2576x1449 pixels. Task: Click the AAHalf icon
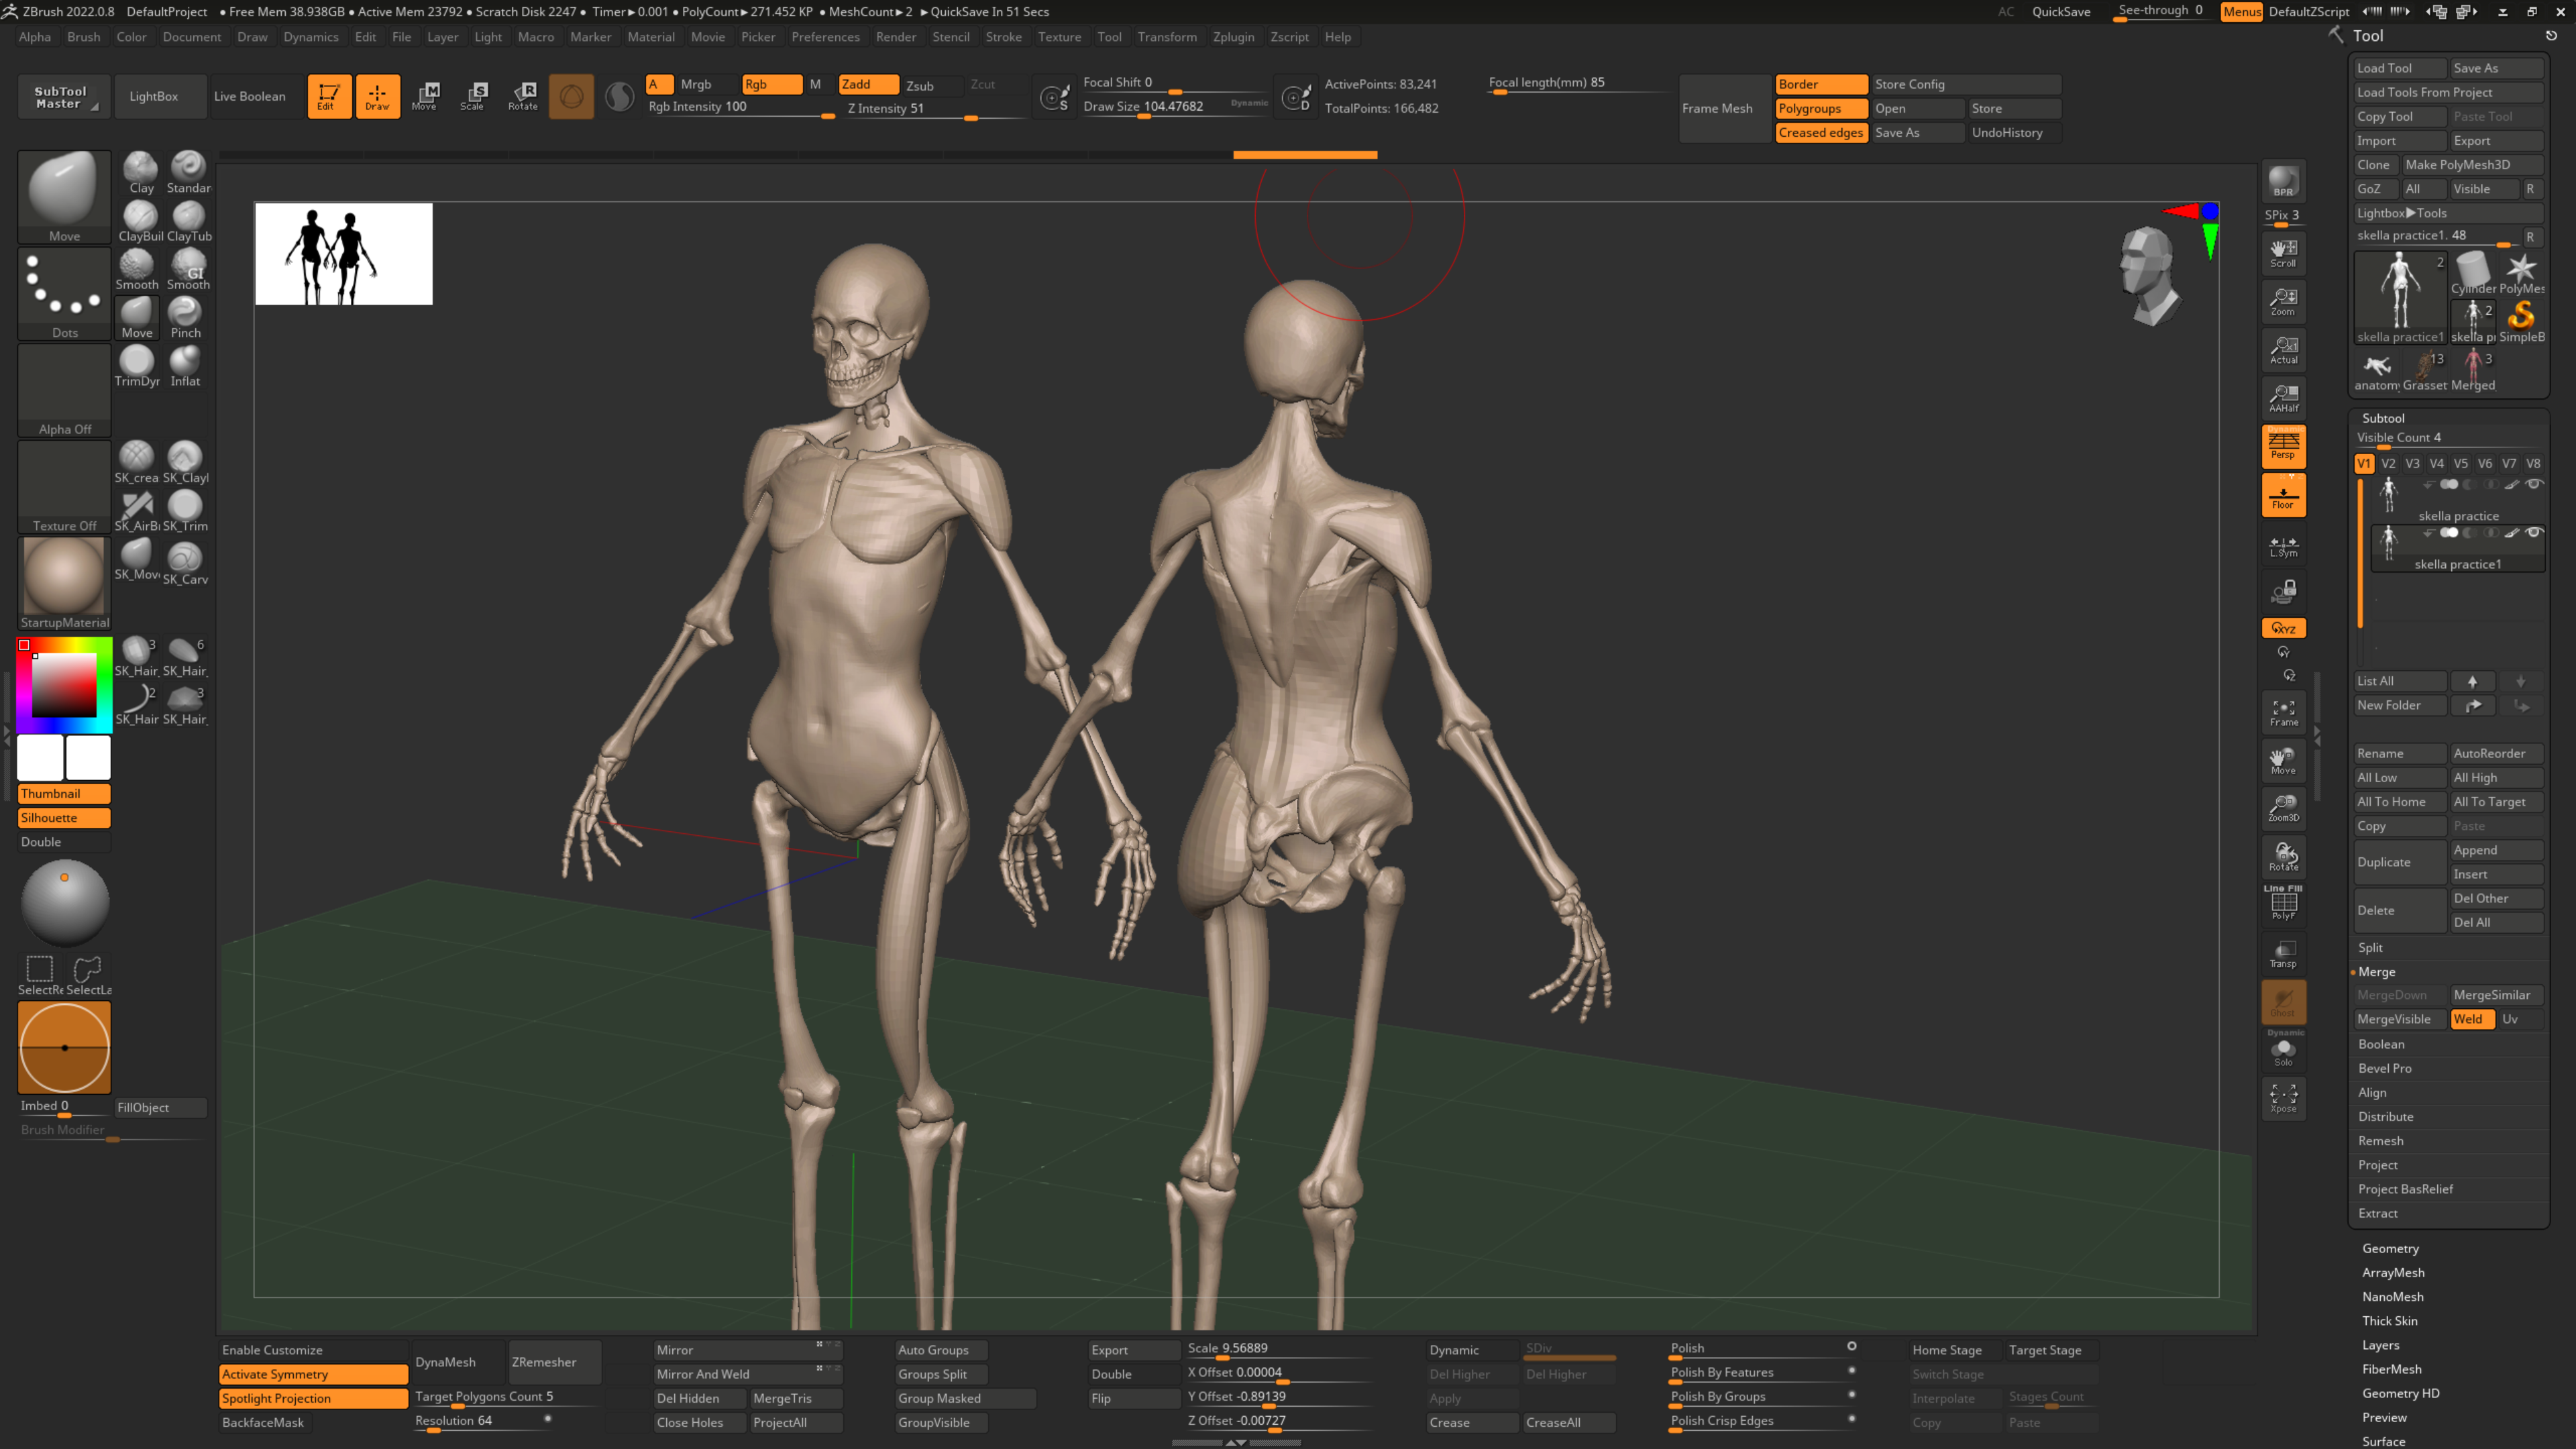[2284, 397]
